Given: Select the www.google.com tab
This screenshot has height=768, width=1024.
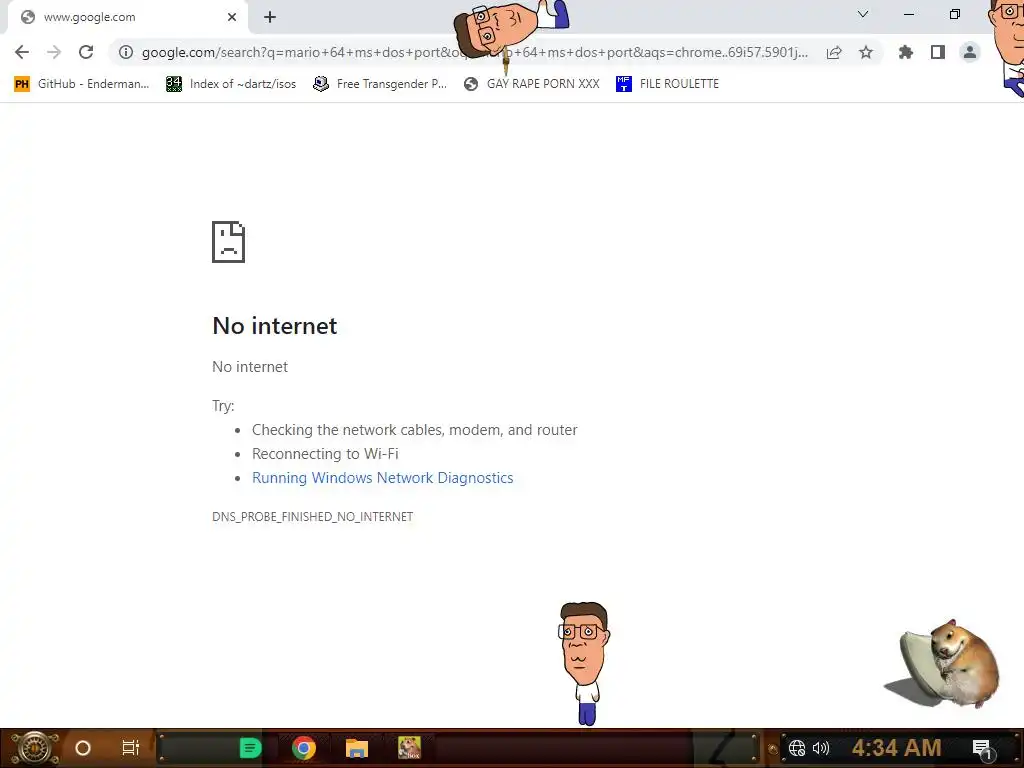Looking at the screenshot, I should 127,17.
